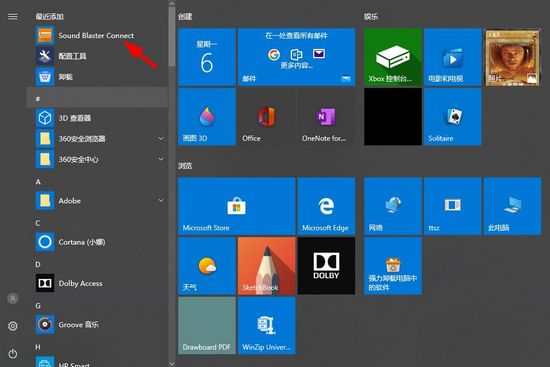Open the user account icon
The image size is (550, 367).
(x=13, y=299)
